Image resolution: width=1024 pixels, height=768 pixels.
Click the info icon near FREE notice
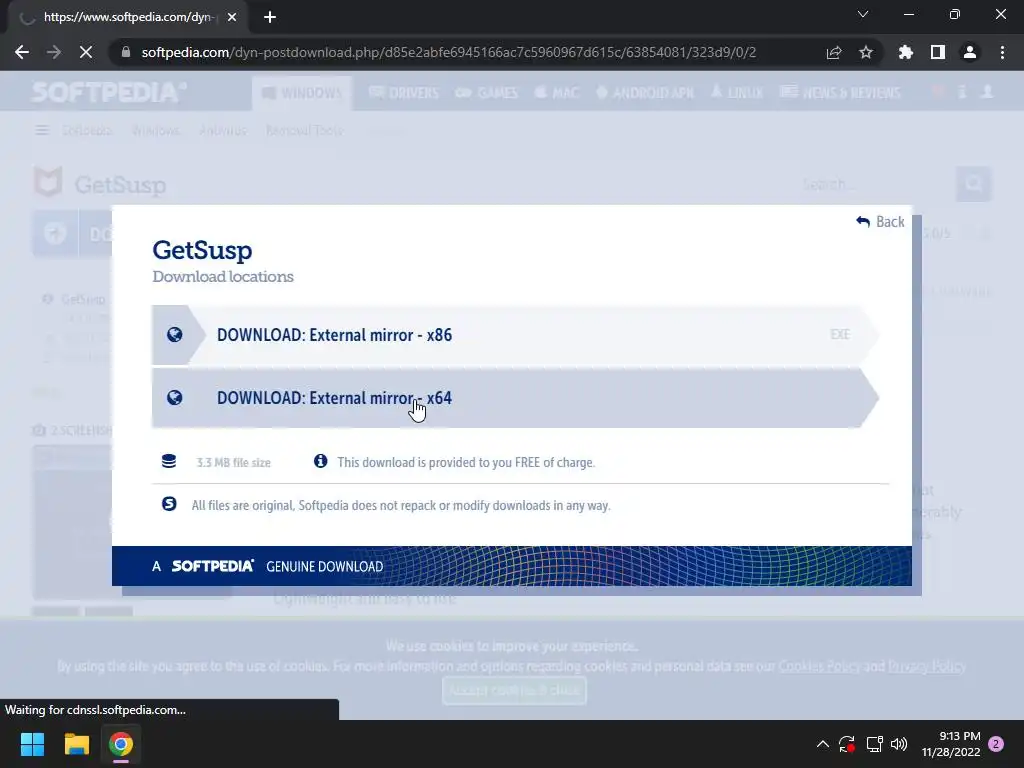(320, 461)
